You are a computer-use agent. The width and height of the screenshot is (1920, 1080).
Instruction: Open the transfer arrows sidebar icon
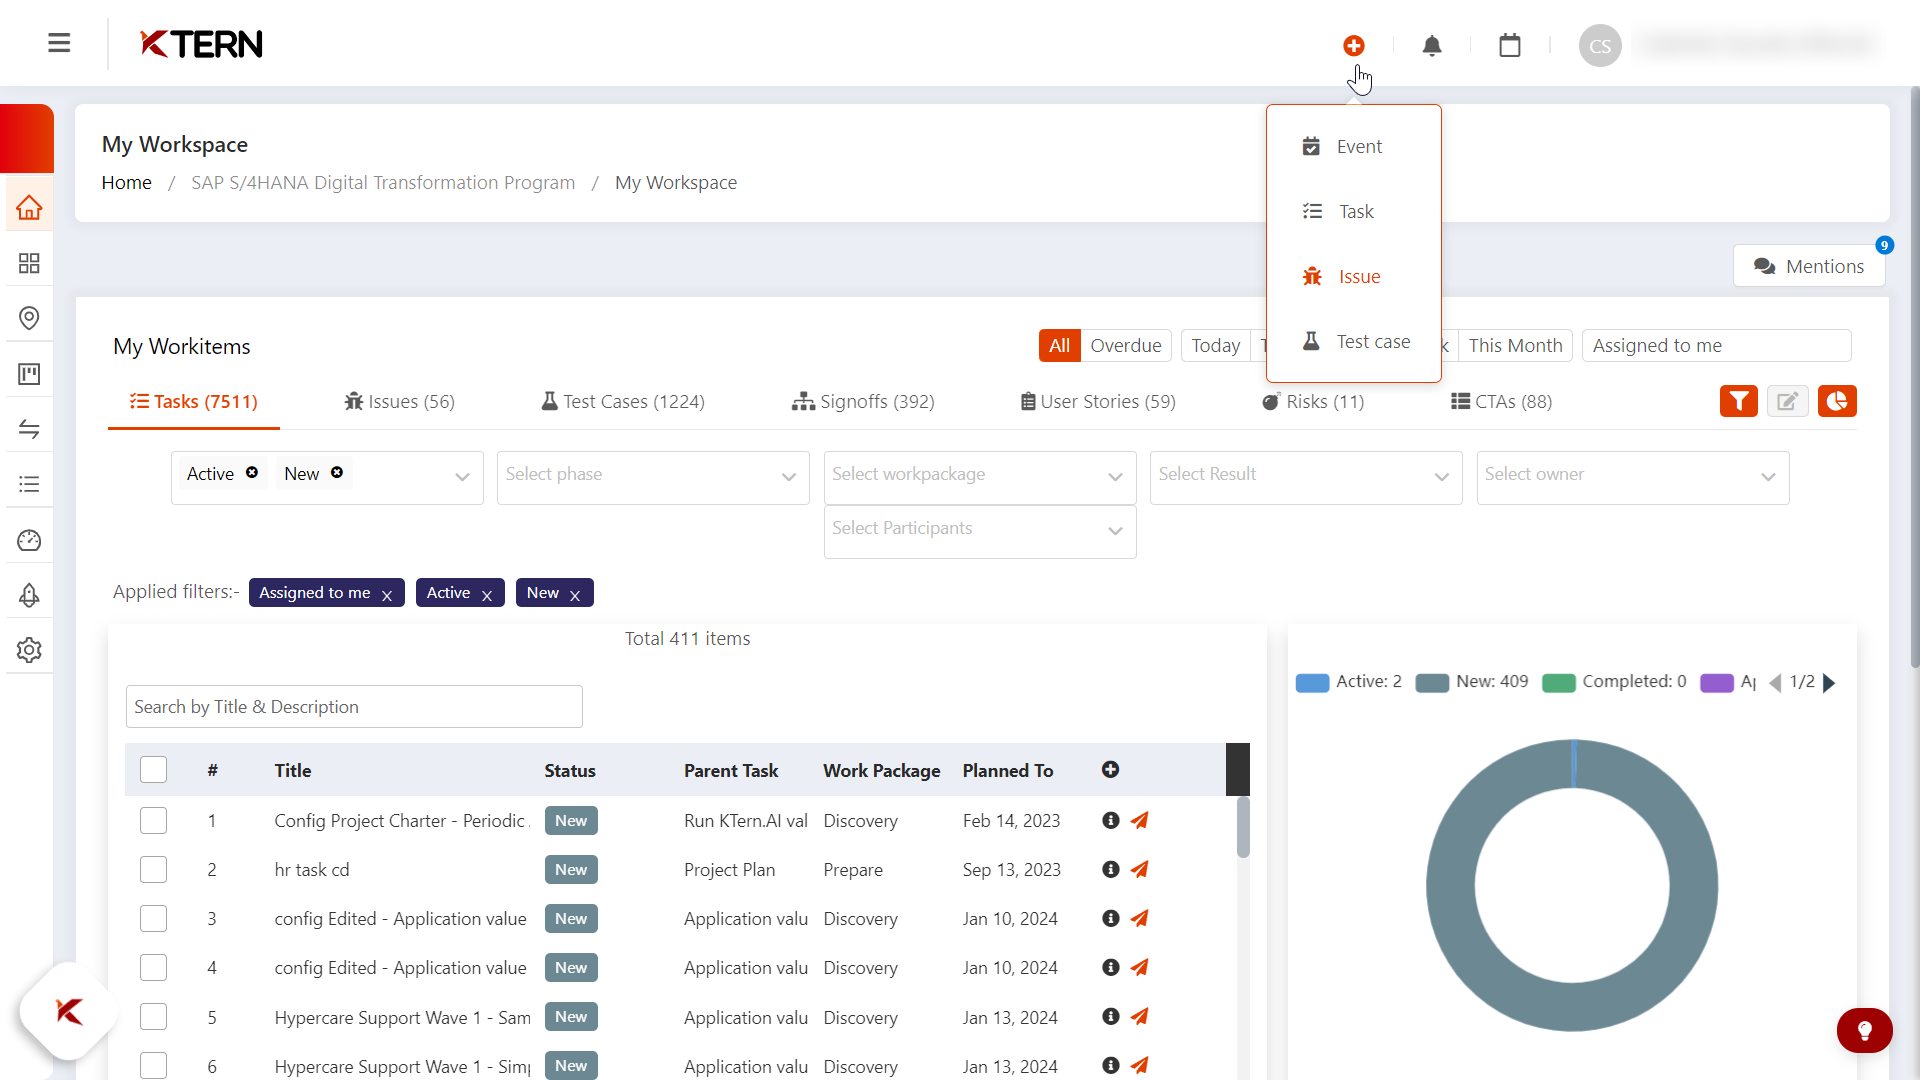(x=29, y=429)
